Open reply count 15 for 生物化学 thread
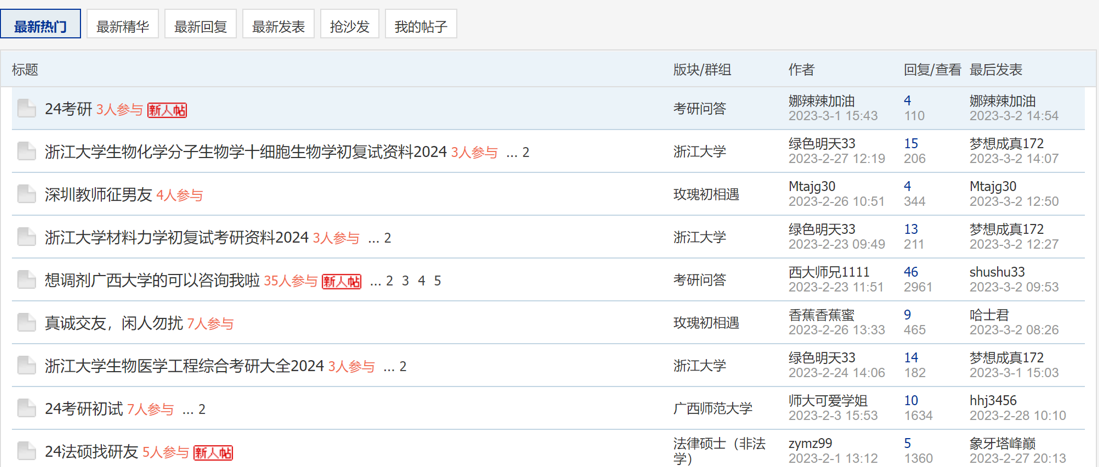The image size is (1099, 467). 911,144
